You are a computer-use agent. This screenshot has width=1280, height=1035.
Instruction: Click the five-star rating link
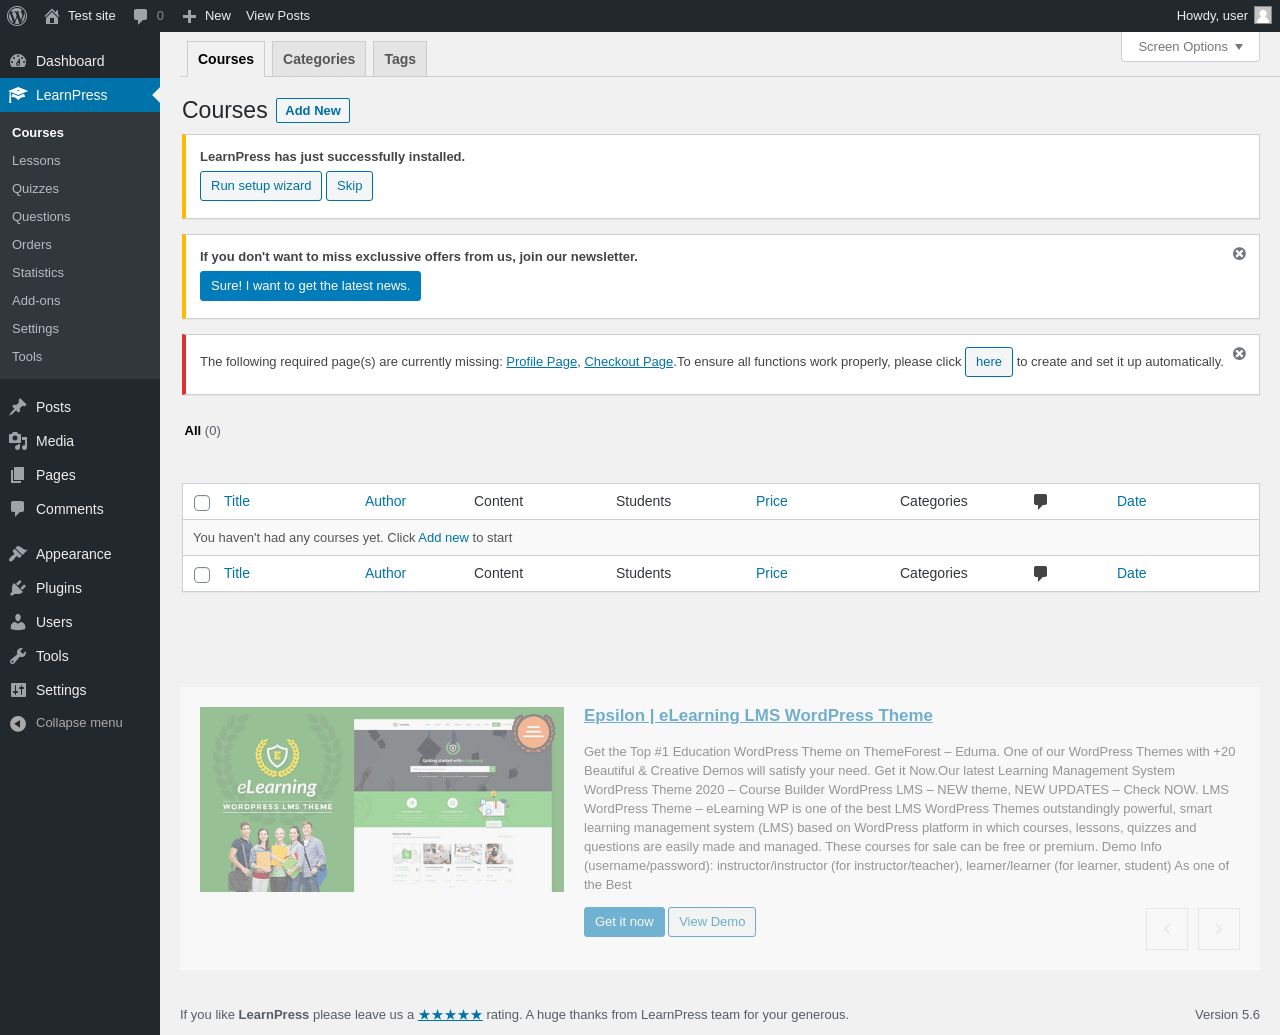click(x=450, y=1015)
